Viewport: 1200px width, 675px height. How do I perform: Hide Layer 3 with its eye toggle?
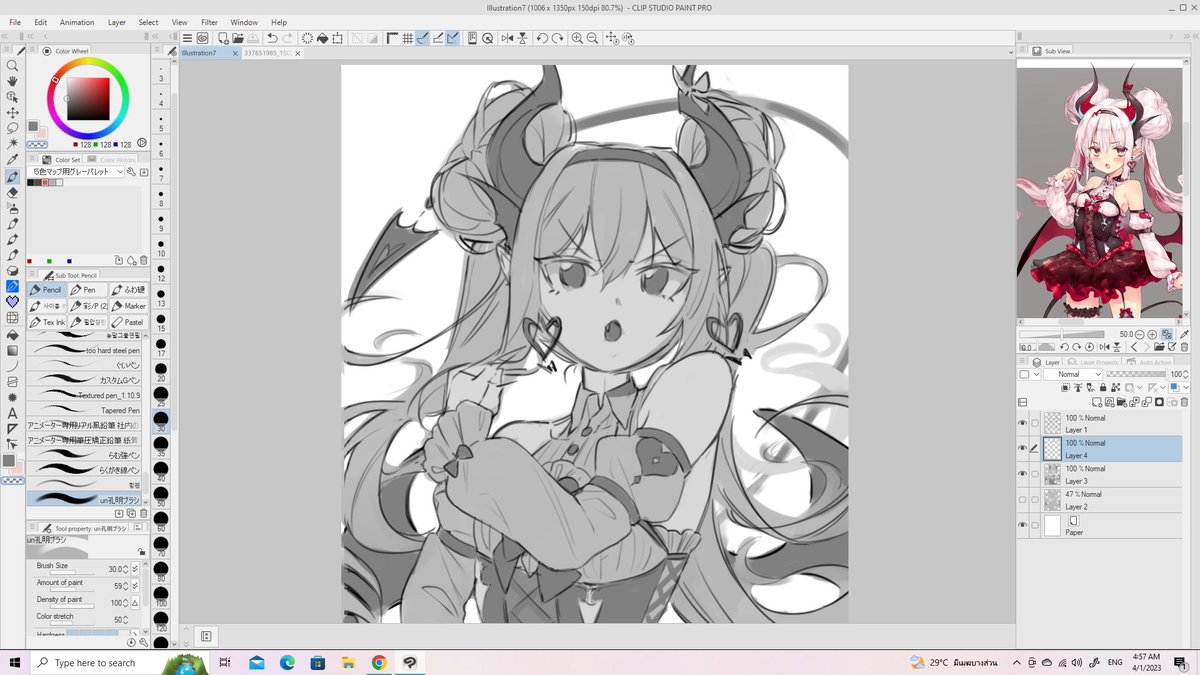tap(1024, 472)
